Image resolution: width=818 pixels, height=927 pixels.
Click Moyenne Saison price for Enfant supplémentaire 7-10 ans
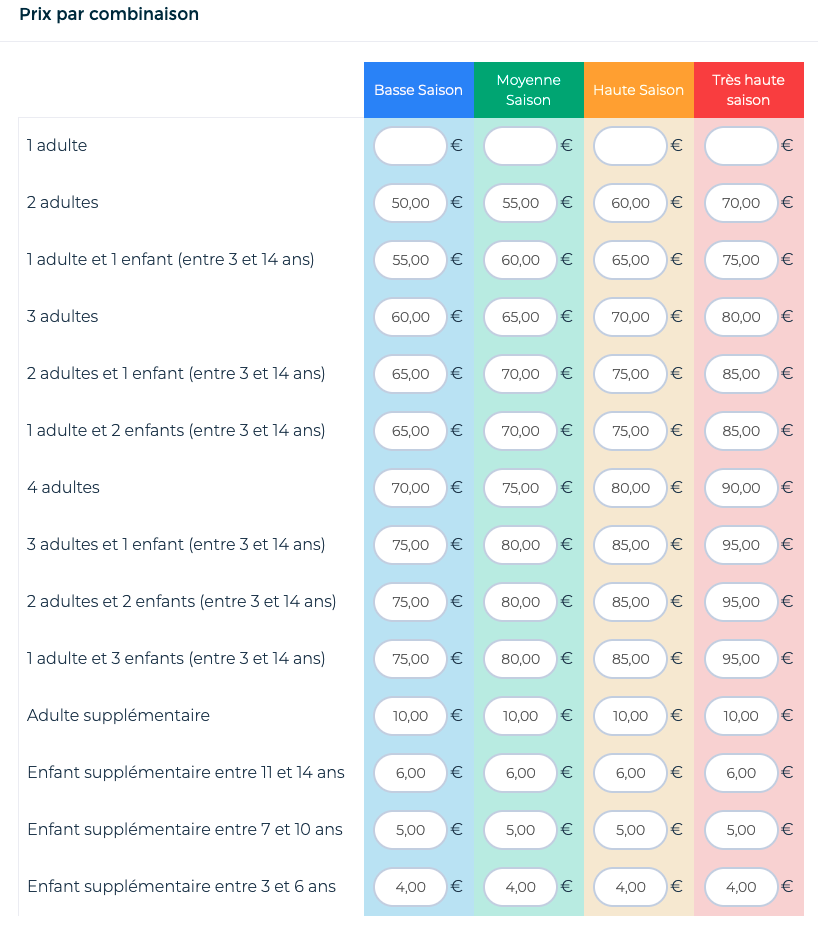click(520, 830)
